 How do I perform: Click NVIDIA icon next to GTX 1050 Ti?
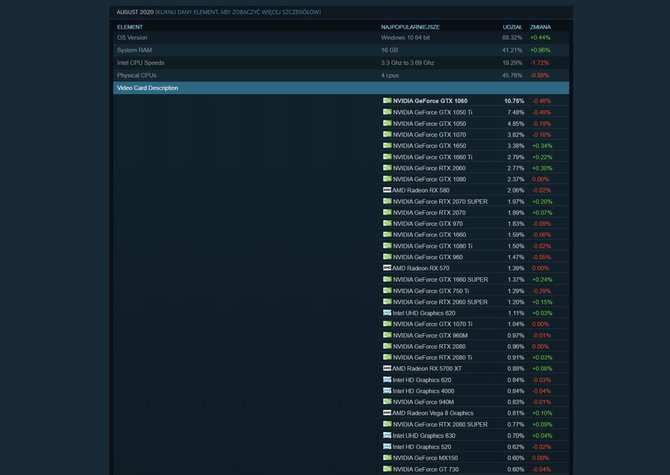[x=387, y=112]
